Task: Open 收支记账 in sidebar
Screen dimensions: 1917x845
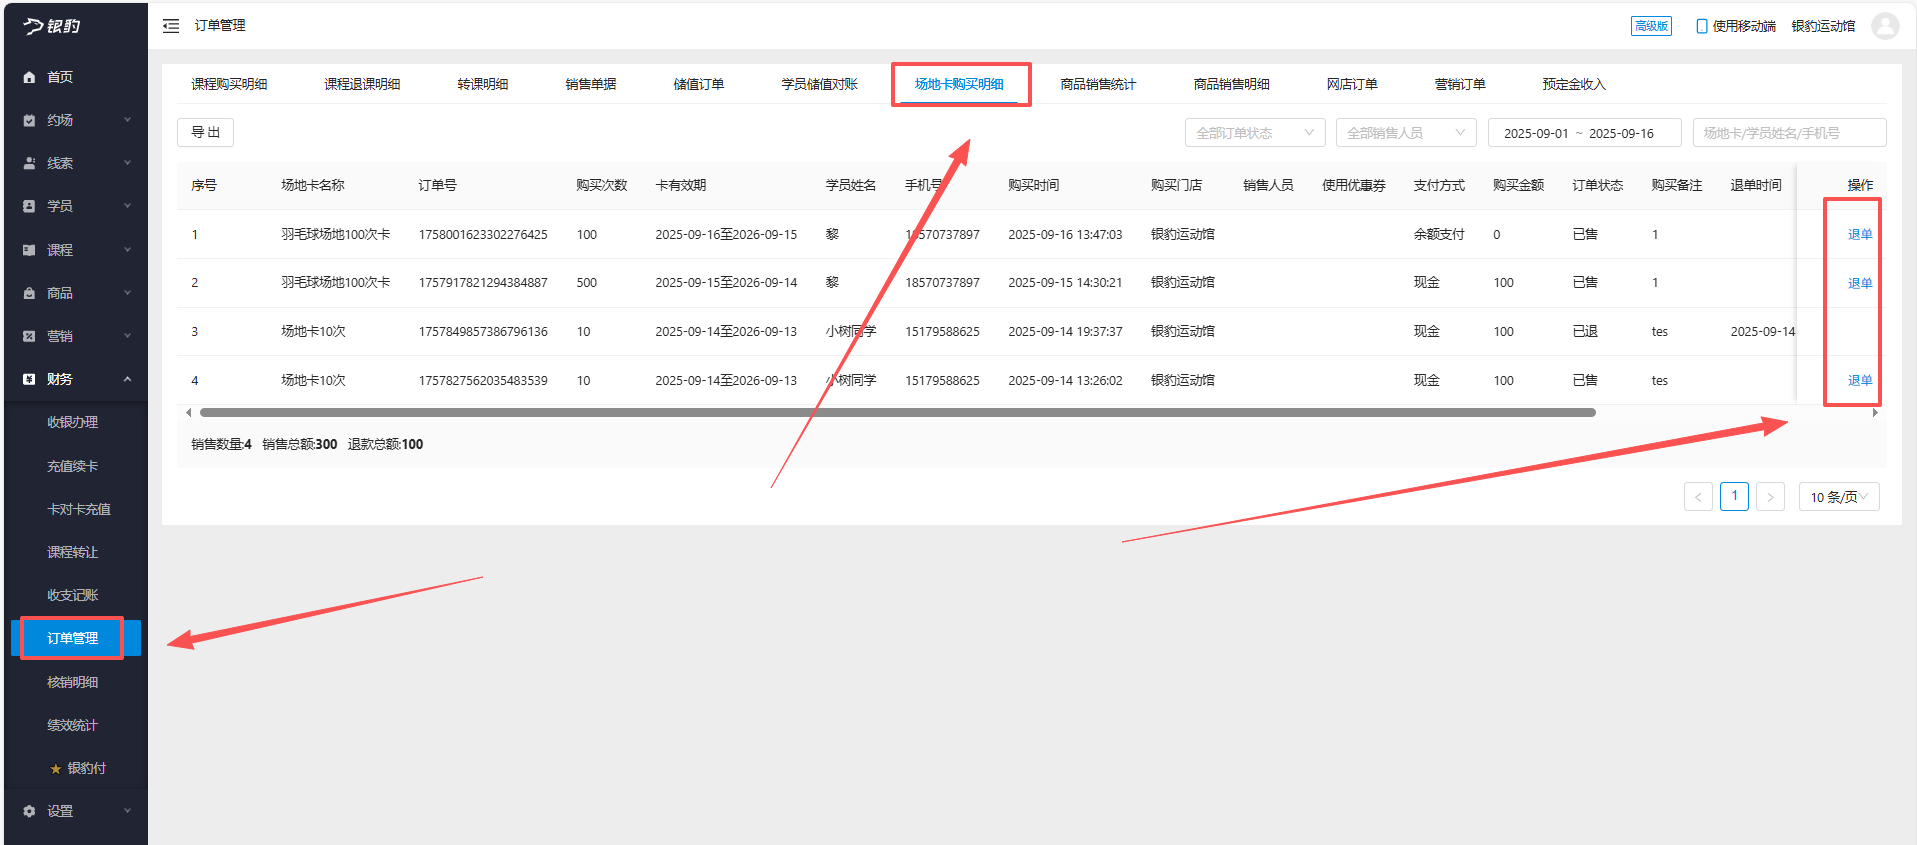Action: [73, 595]
